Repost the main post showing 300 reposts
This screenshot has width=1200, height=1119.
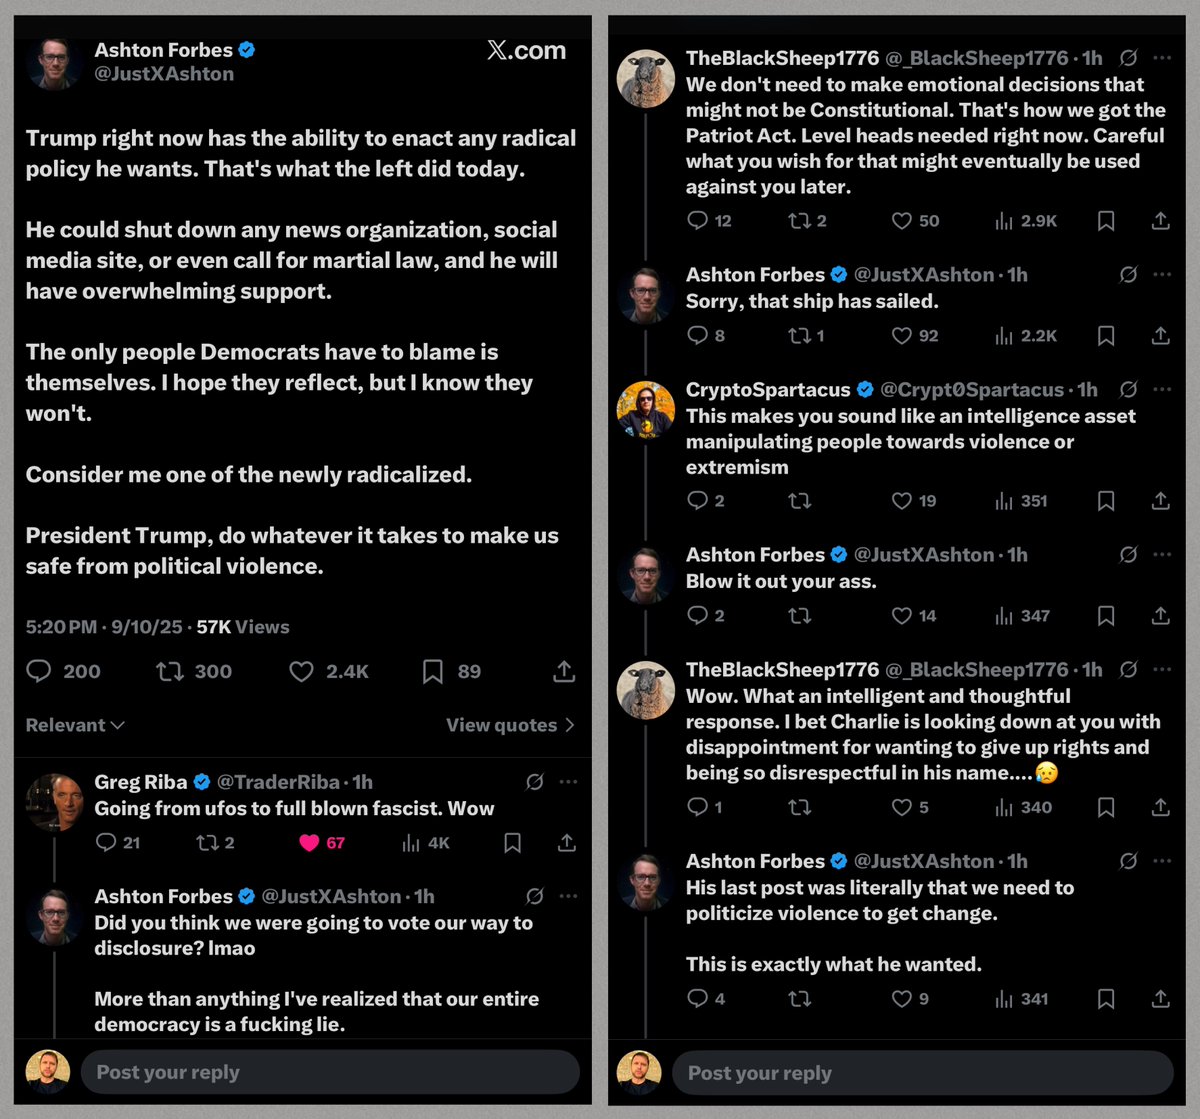tap(171, 671)
